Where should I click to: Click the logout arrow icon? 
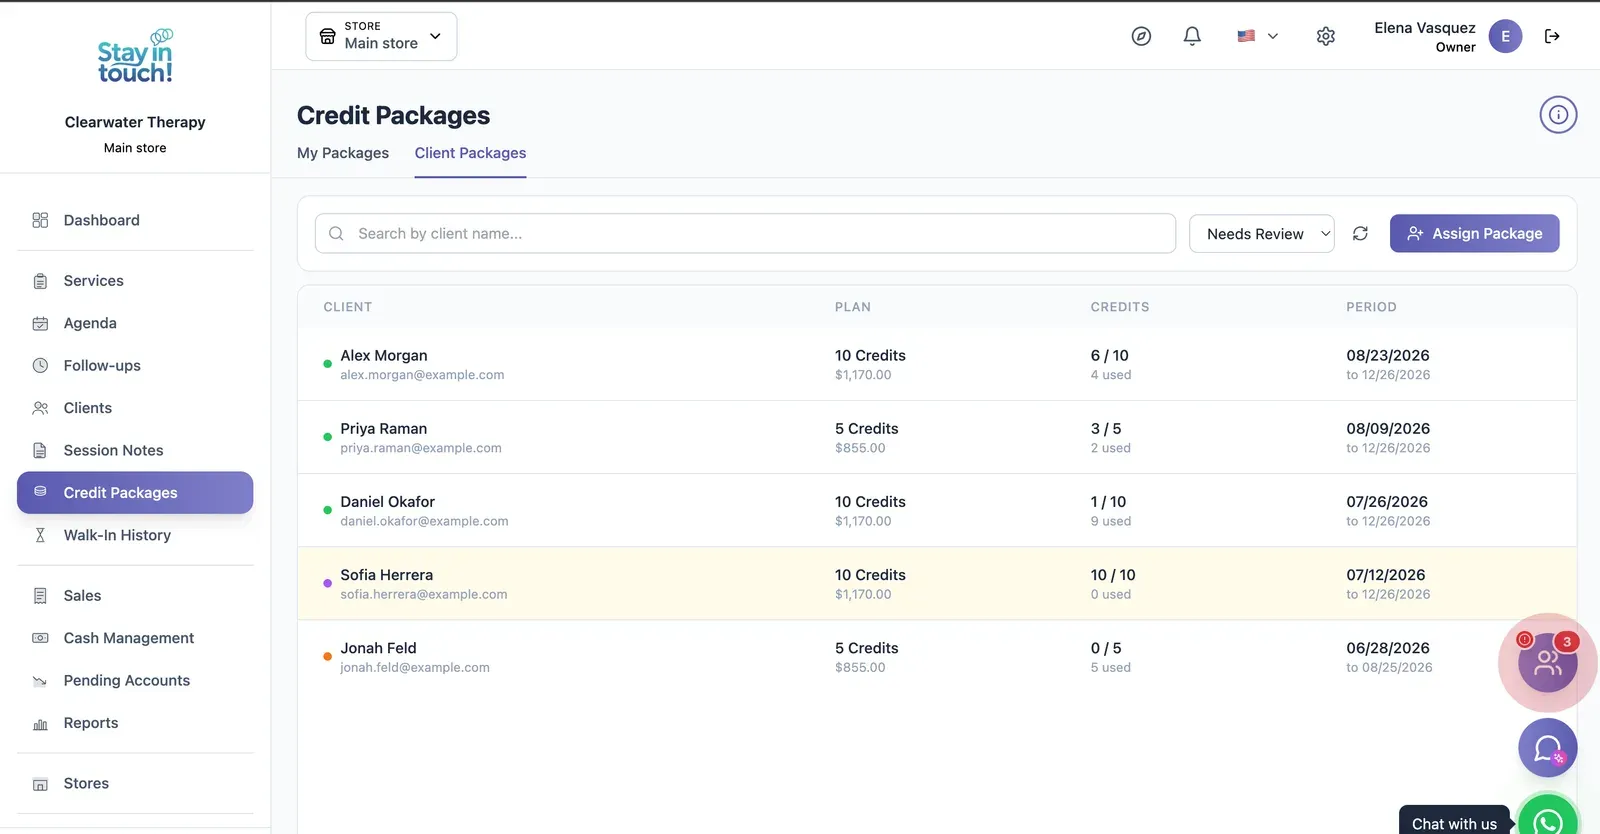click(1552, 36)
